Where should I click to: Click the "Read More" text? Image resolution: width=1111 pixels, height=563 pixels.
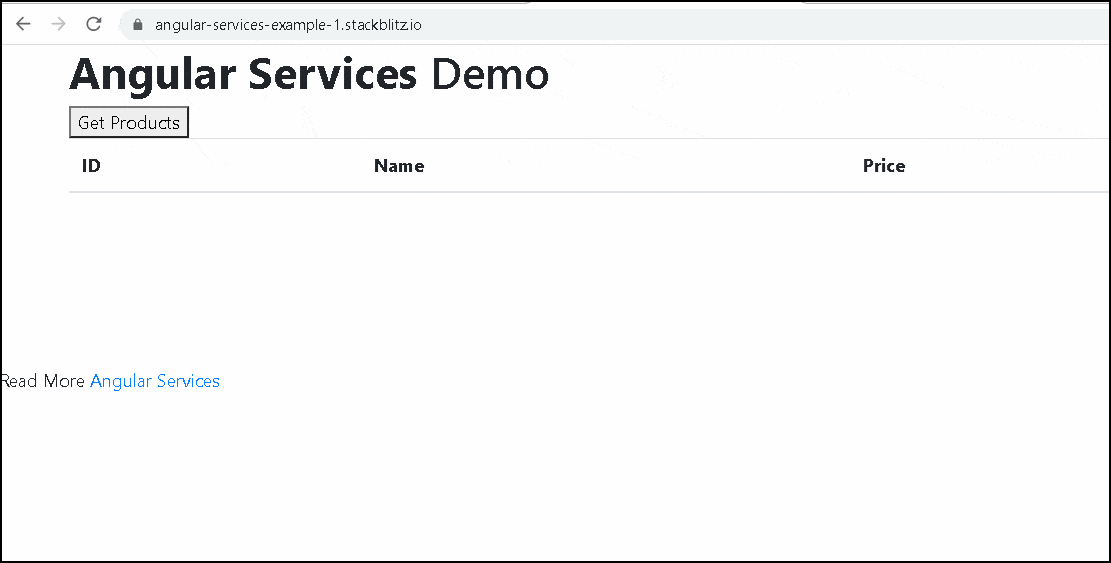44,381
